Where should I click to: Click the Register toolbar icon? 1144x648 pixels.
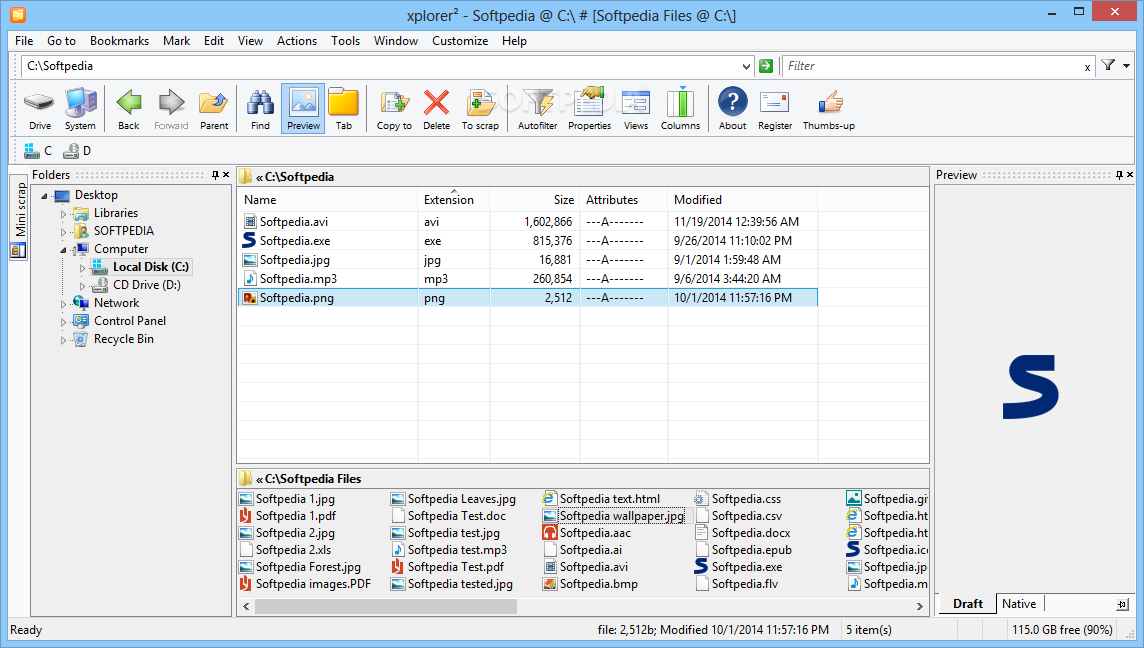(775, 109)
